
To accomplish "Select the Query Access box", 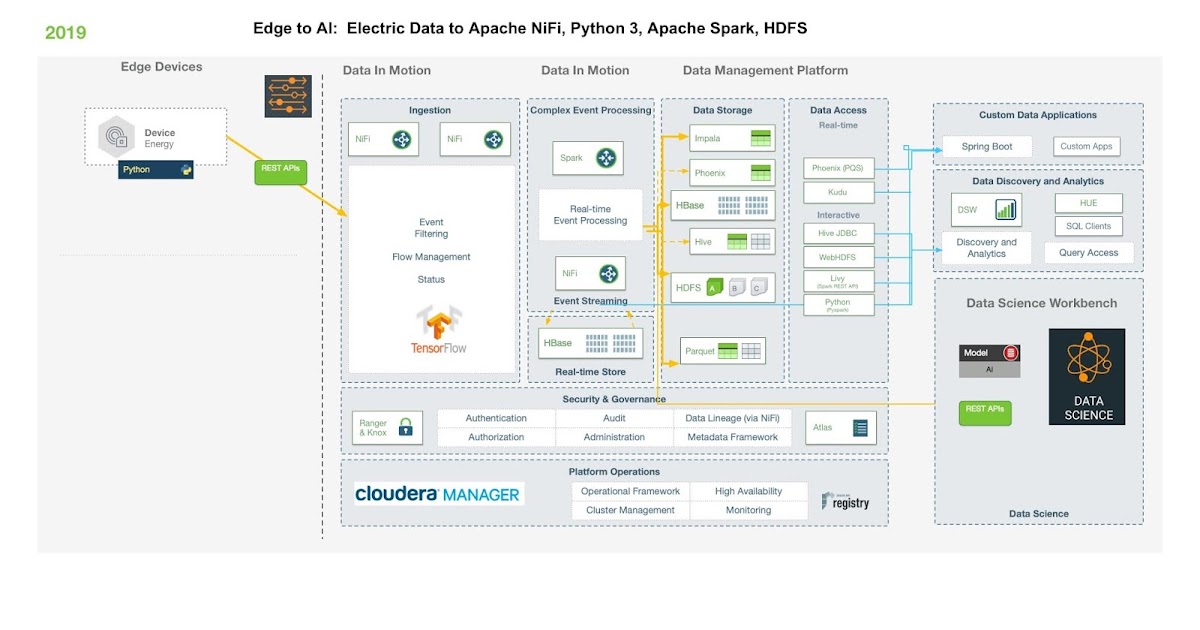I will click(x=1088, y=252).
